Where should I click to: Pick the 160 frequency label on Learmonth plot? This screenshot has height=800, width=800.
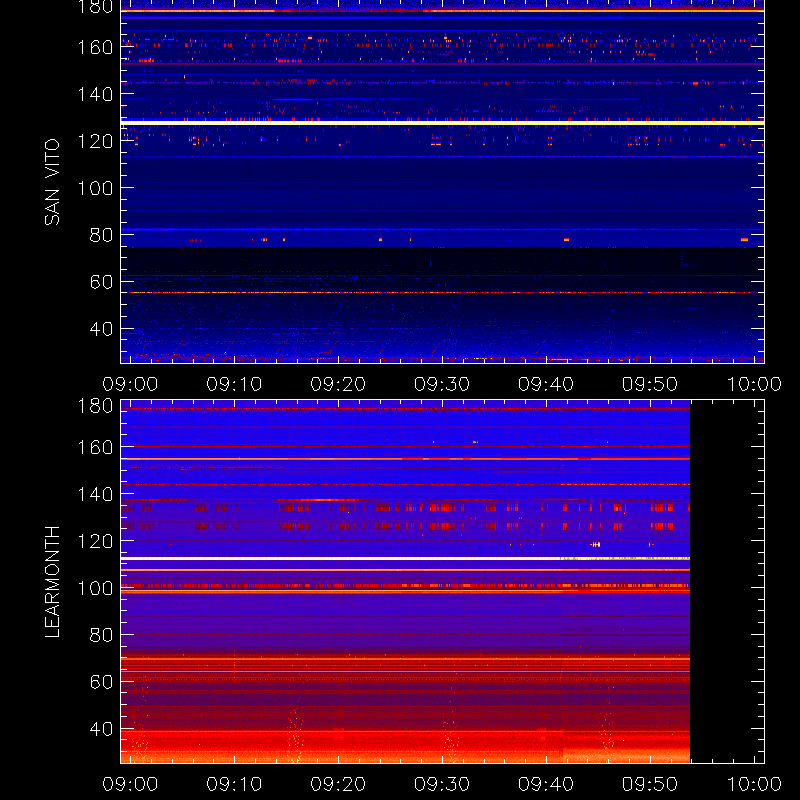[x=95, y=447]
